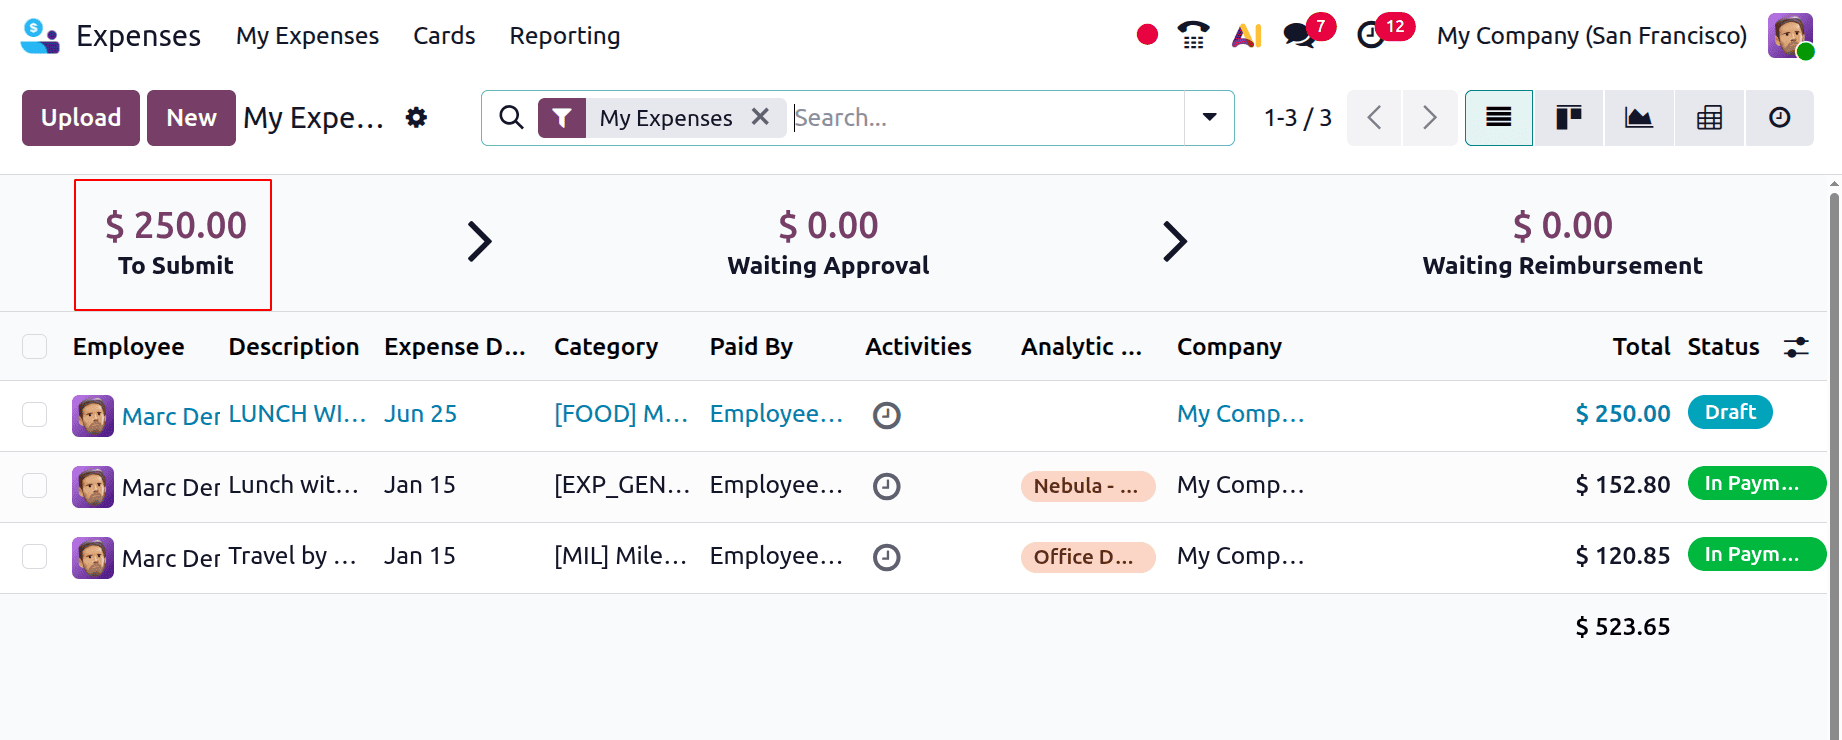Switch to pivot view

tap(1709, 118)
